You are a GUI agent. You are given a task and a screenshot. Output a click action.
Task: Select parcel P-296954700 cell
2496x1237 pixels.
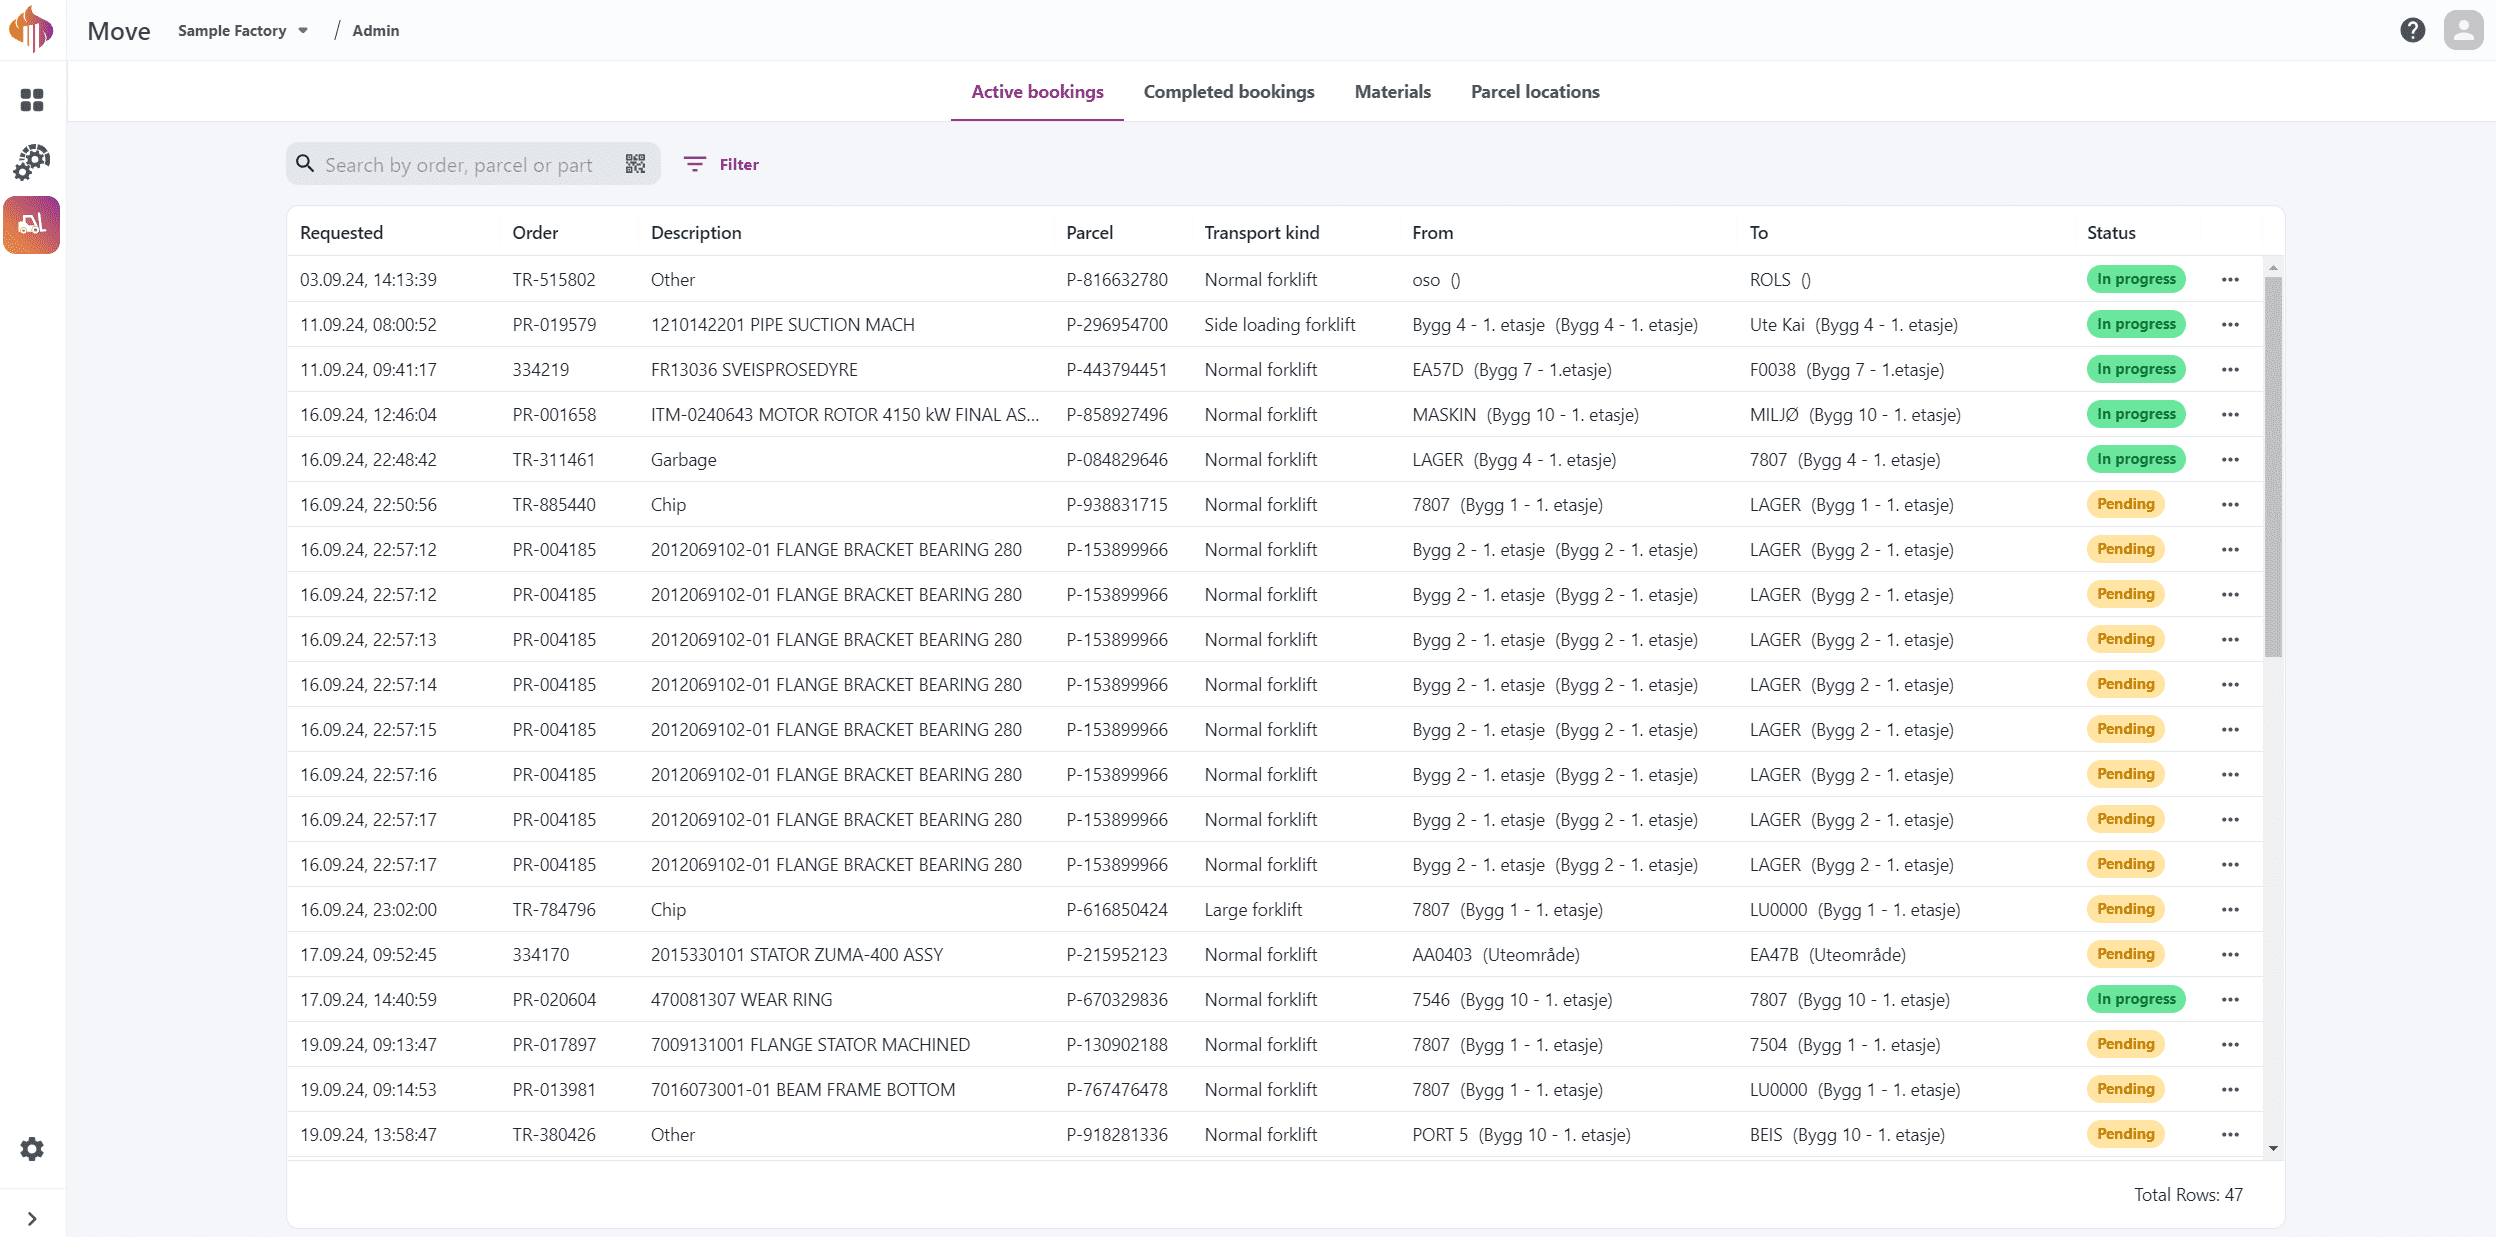pos(1116,325)
